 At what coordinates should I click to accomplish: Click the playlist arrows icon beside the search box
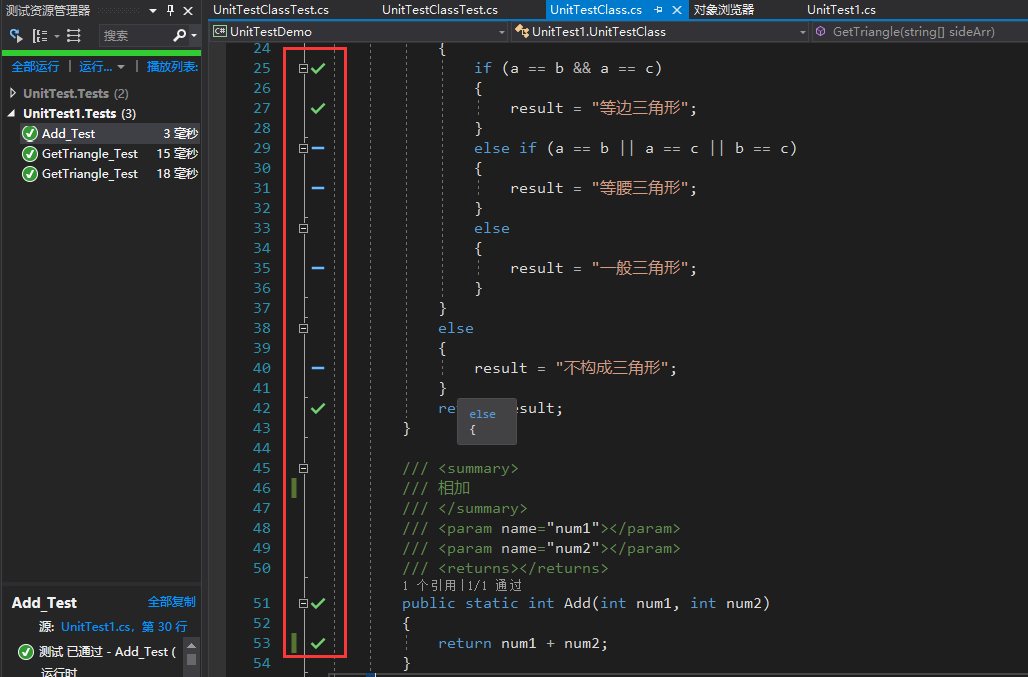click(74, 35)
